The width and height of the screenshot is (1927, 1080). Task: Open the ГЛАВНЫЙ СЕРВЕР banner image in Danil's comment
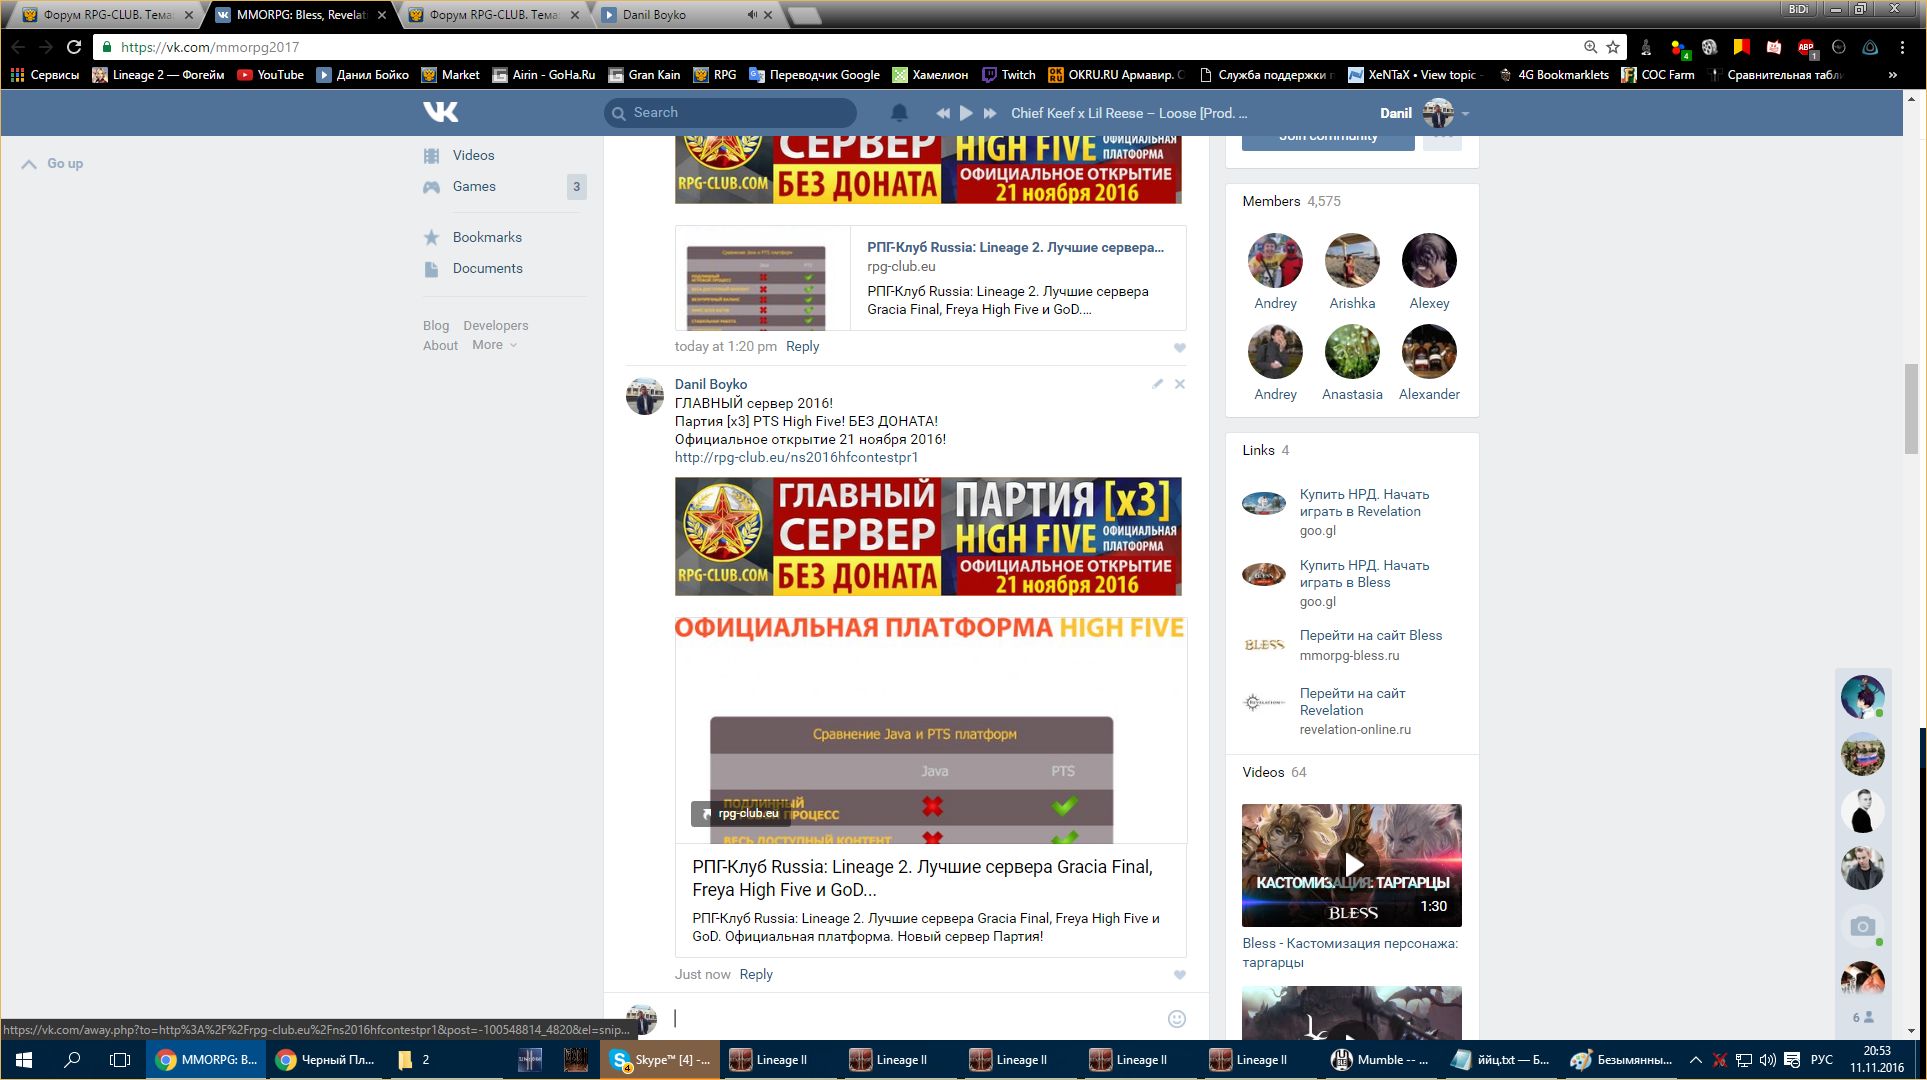pyautogui.click(x=928, y=536)
